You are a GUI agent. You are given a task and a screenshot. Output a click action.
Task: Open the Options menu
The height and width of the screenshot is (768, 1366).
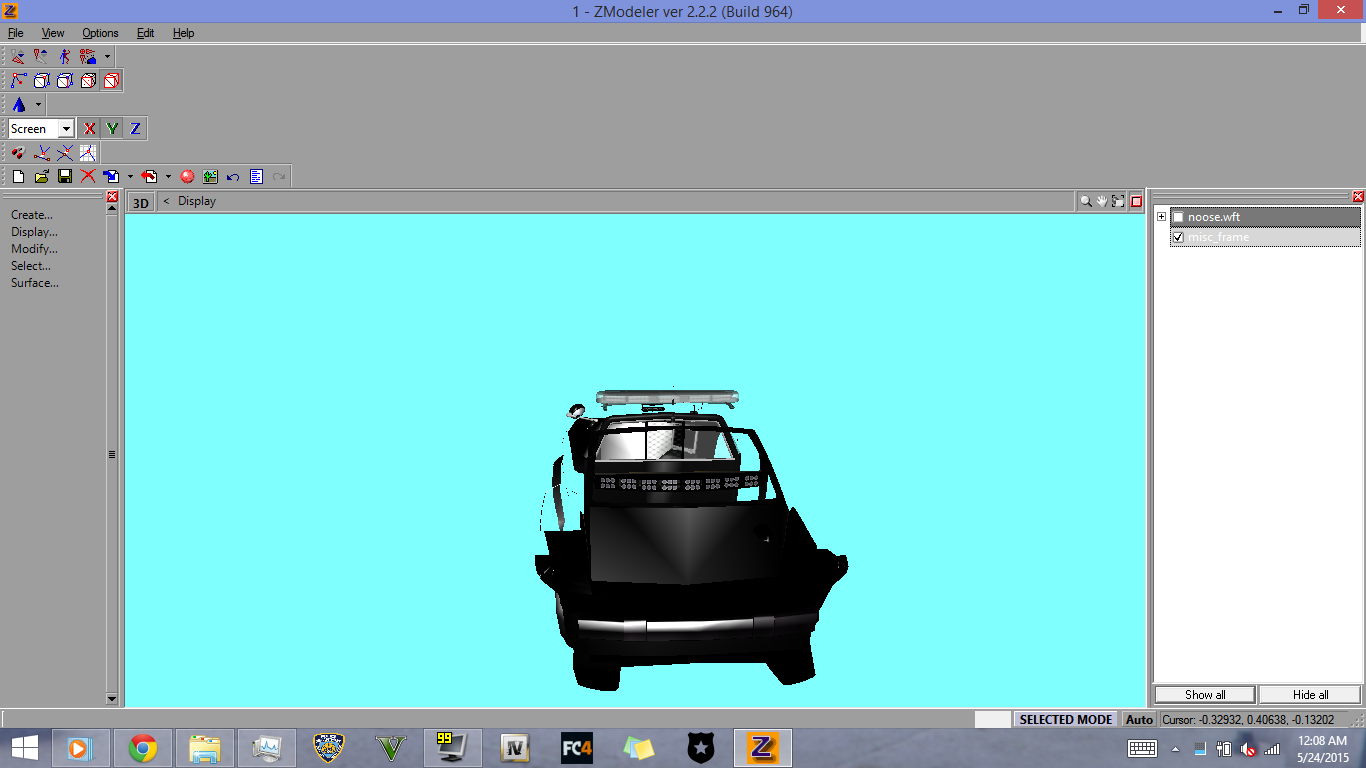click(x=100, y=33)
